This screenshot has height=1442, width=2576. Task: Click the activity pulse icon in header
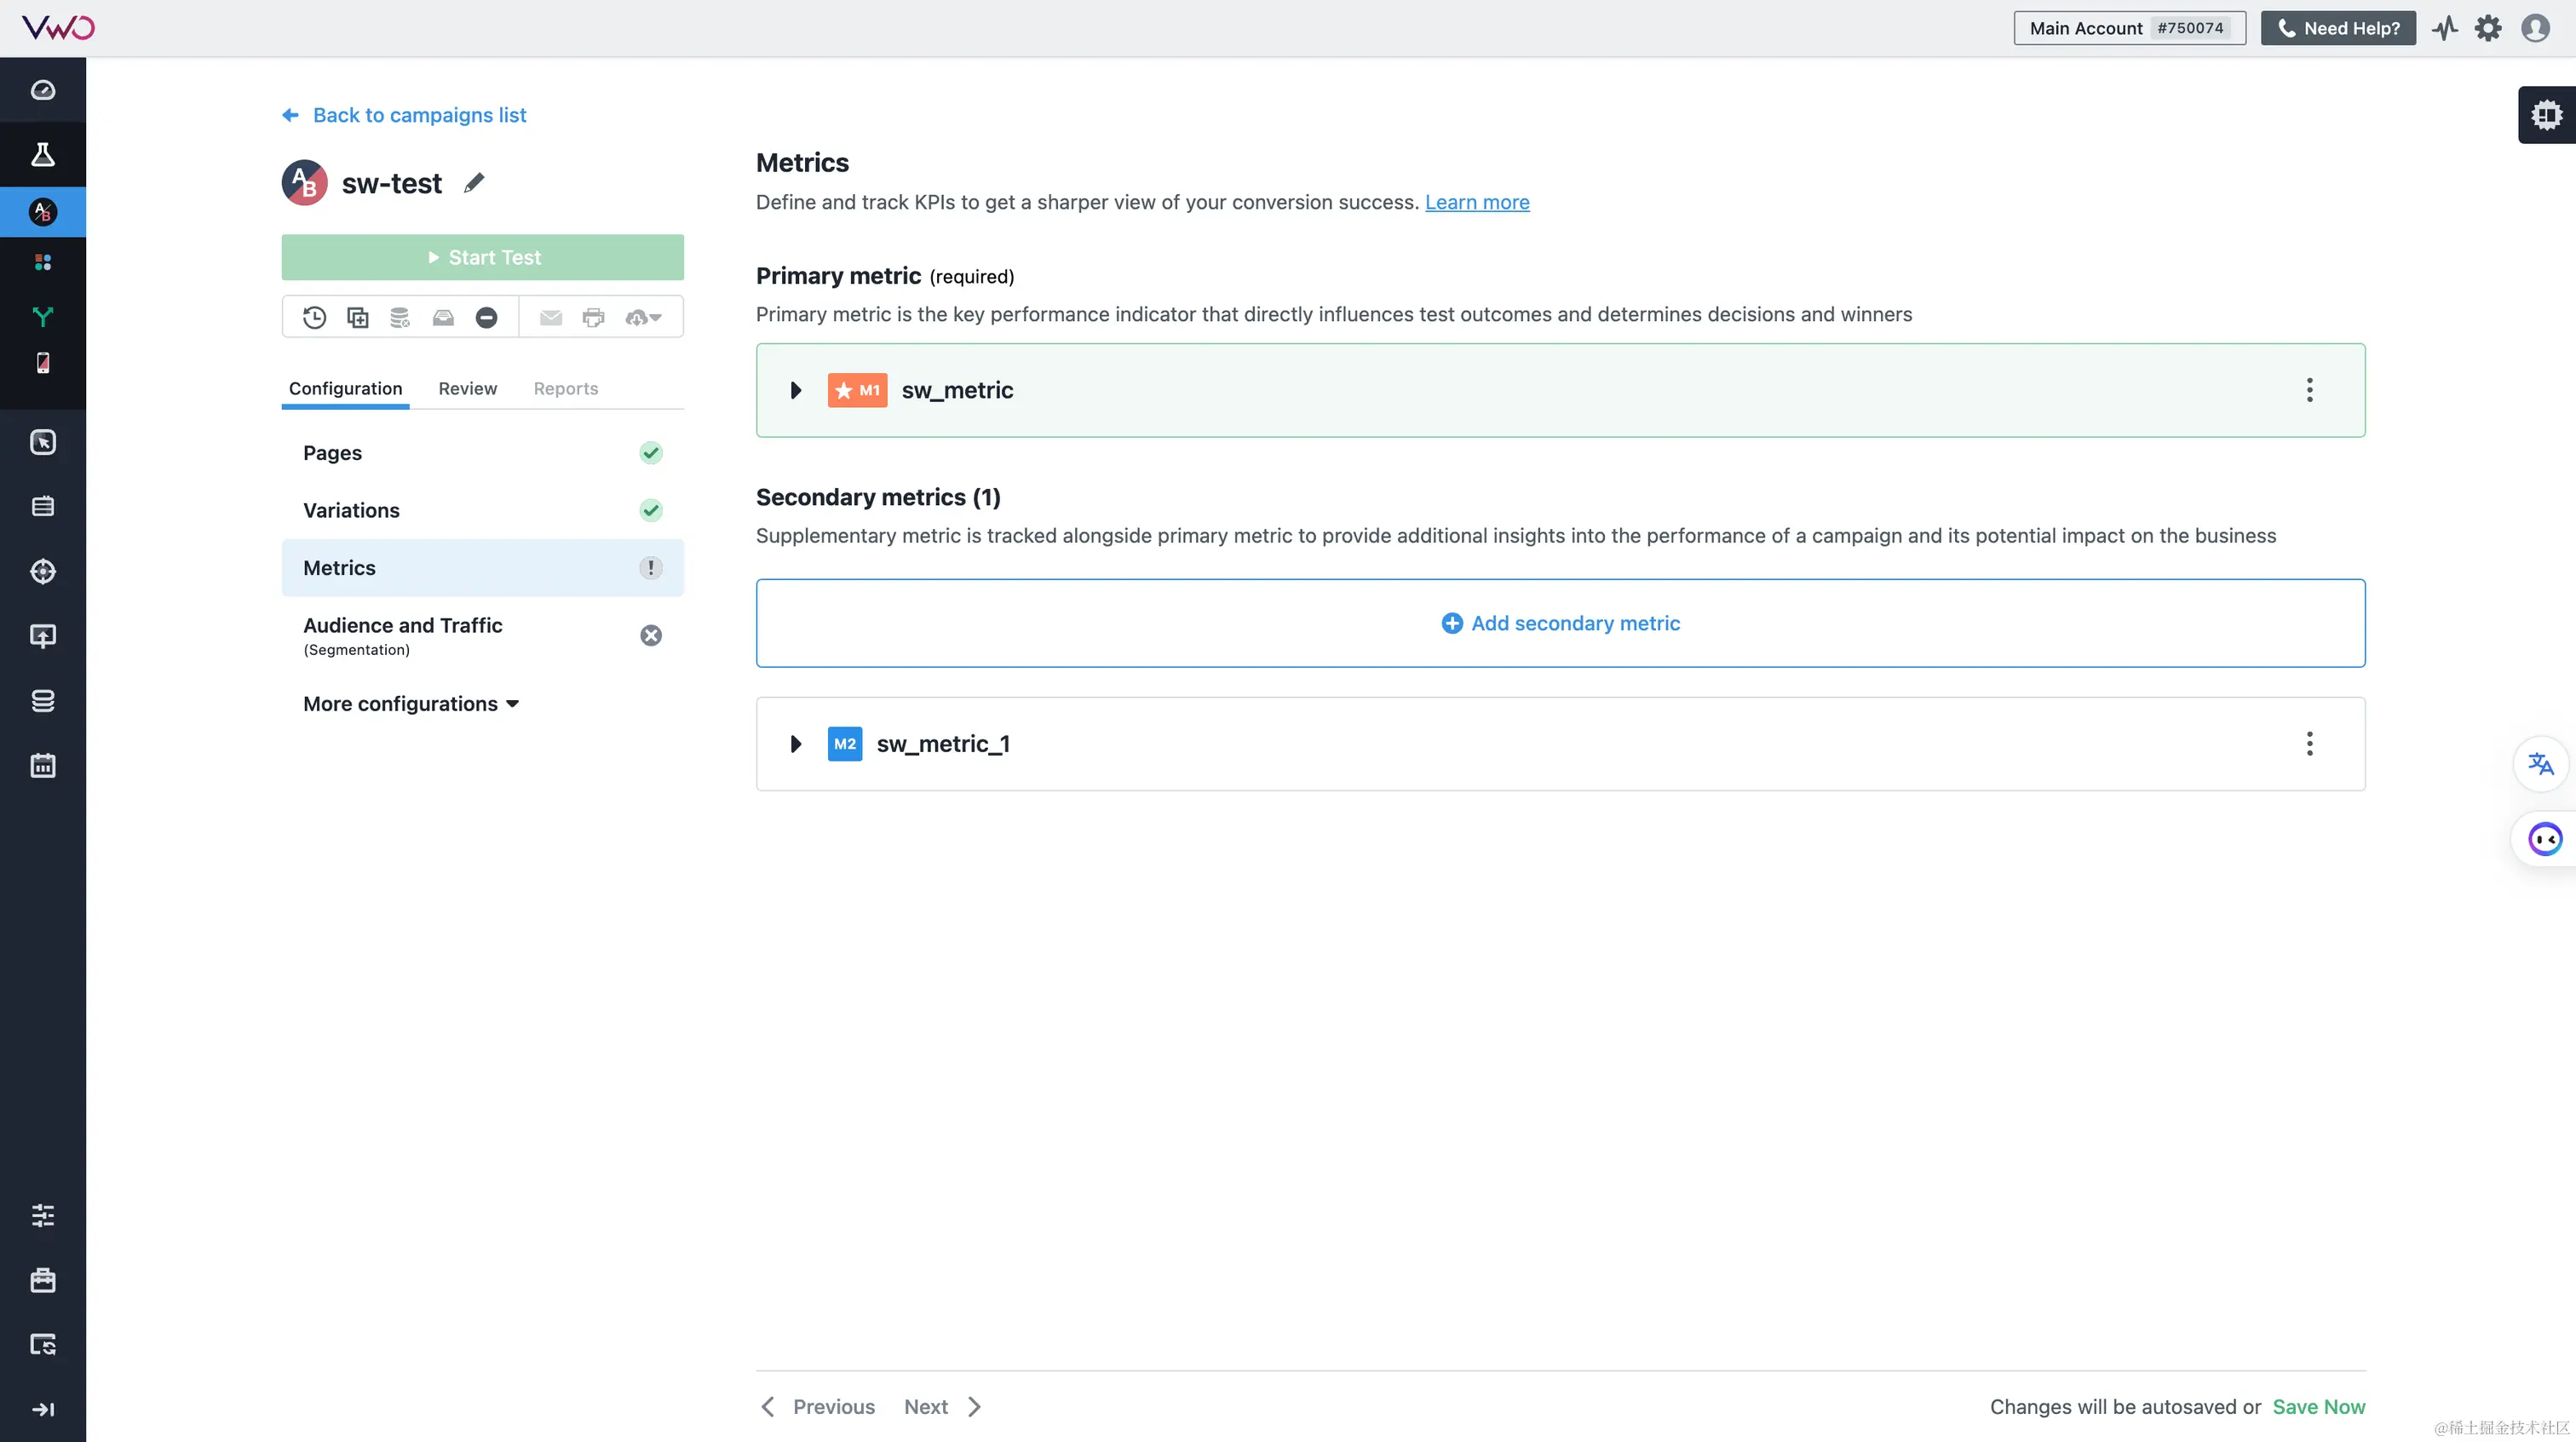(2445, 28)
